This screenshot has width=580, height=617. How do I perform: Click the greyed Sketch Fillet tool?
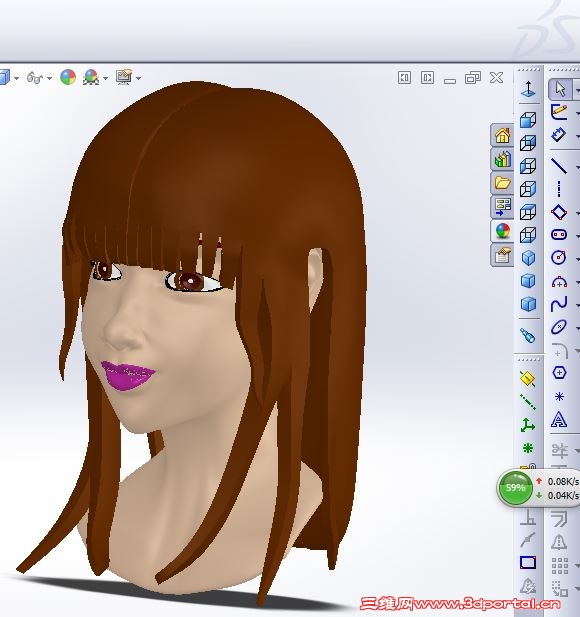pos(560,350)
